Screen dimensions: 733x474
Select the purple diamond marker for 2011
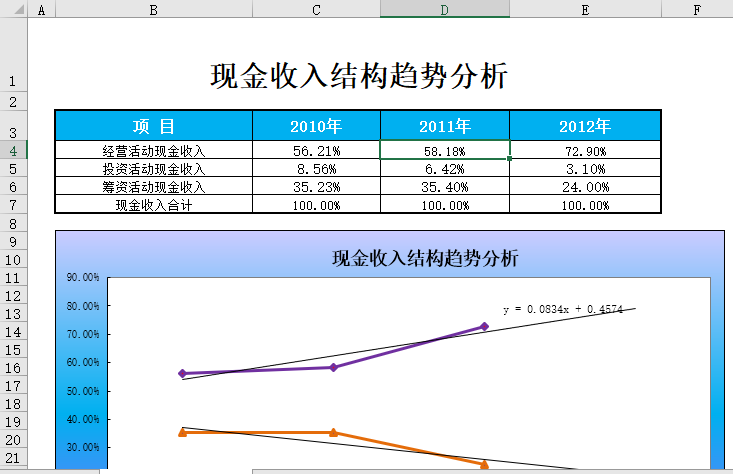pyautogui.click(x=333, y=367)
